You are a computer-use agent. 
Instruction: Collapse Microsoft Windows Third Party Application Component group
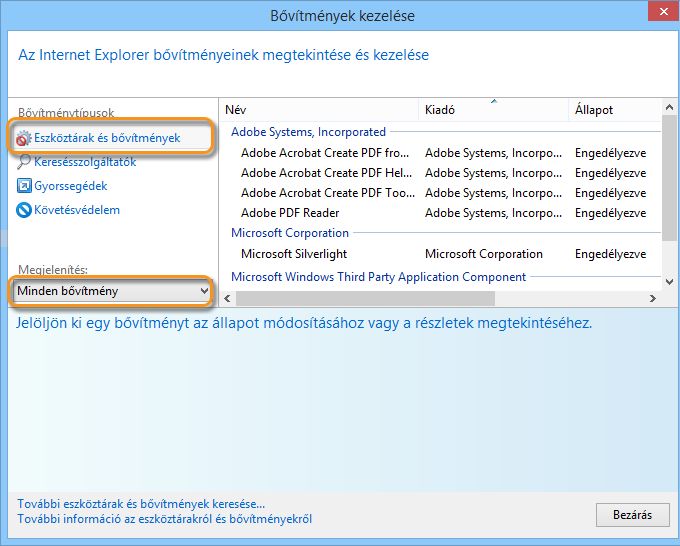click(x=378, y=277)
